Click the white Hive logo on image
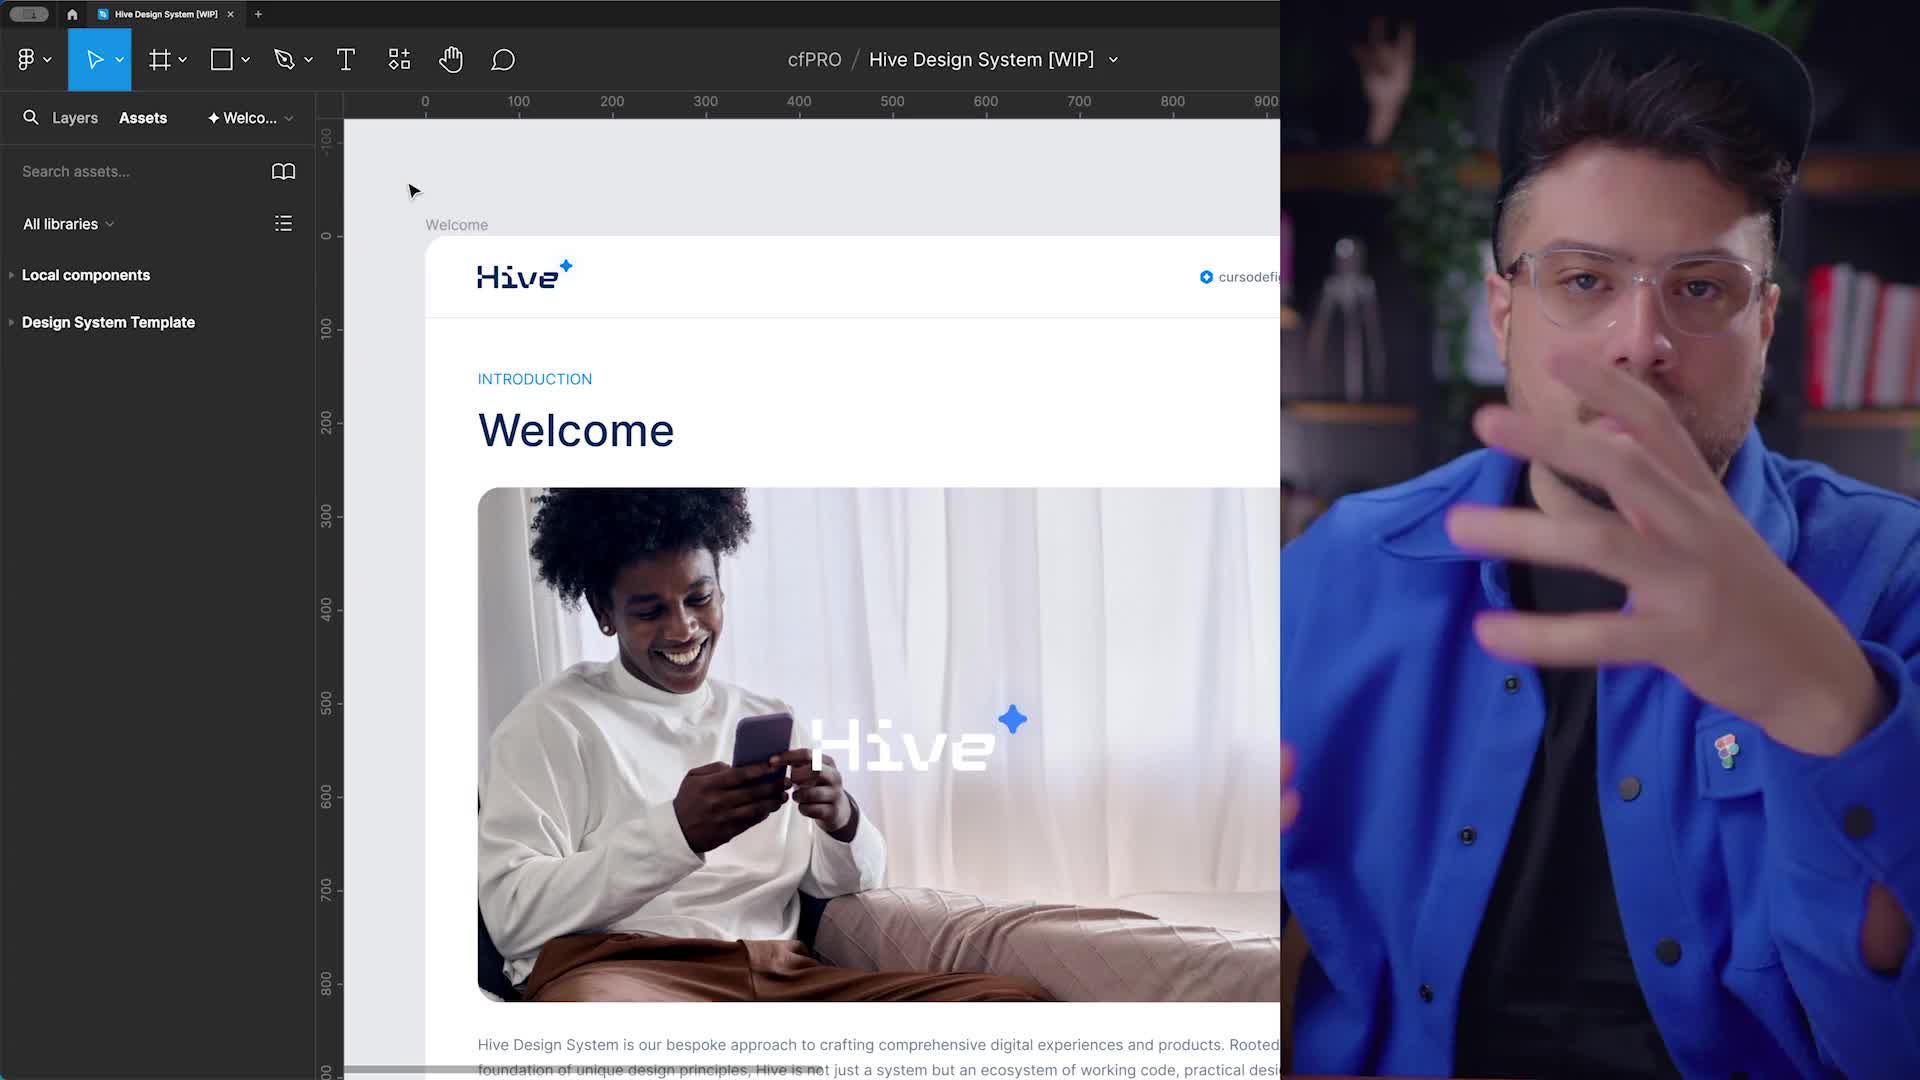The width and height of the screenshot is (1920, 1080). [x=919, y=740]
